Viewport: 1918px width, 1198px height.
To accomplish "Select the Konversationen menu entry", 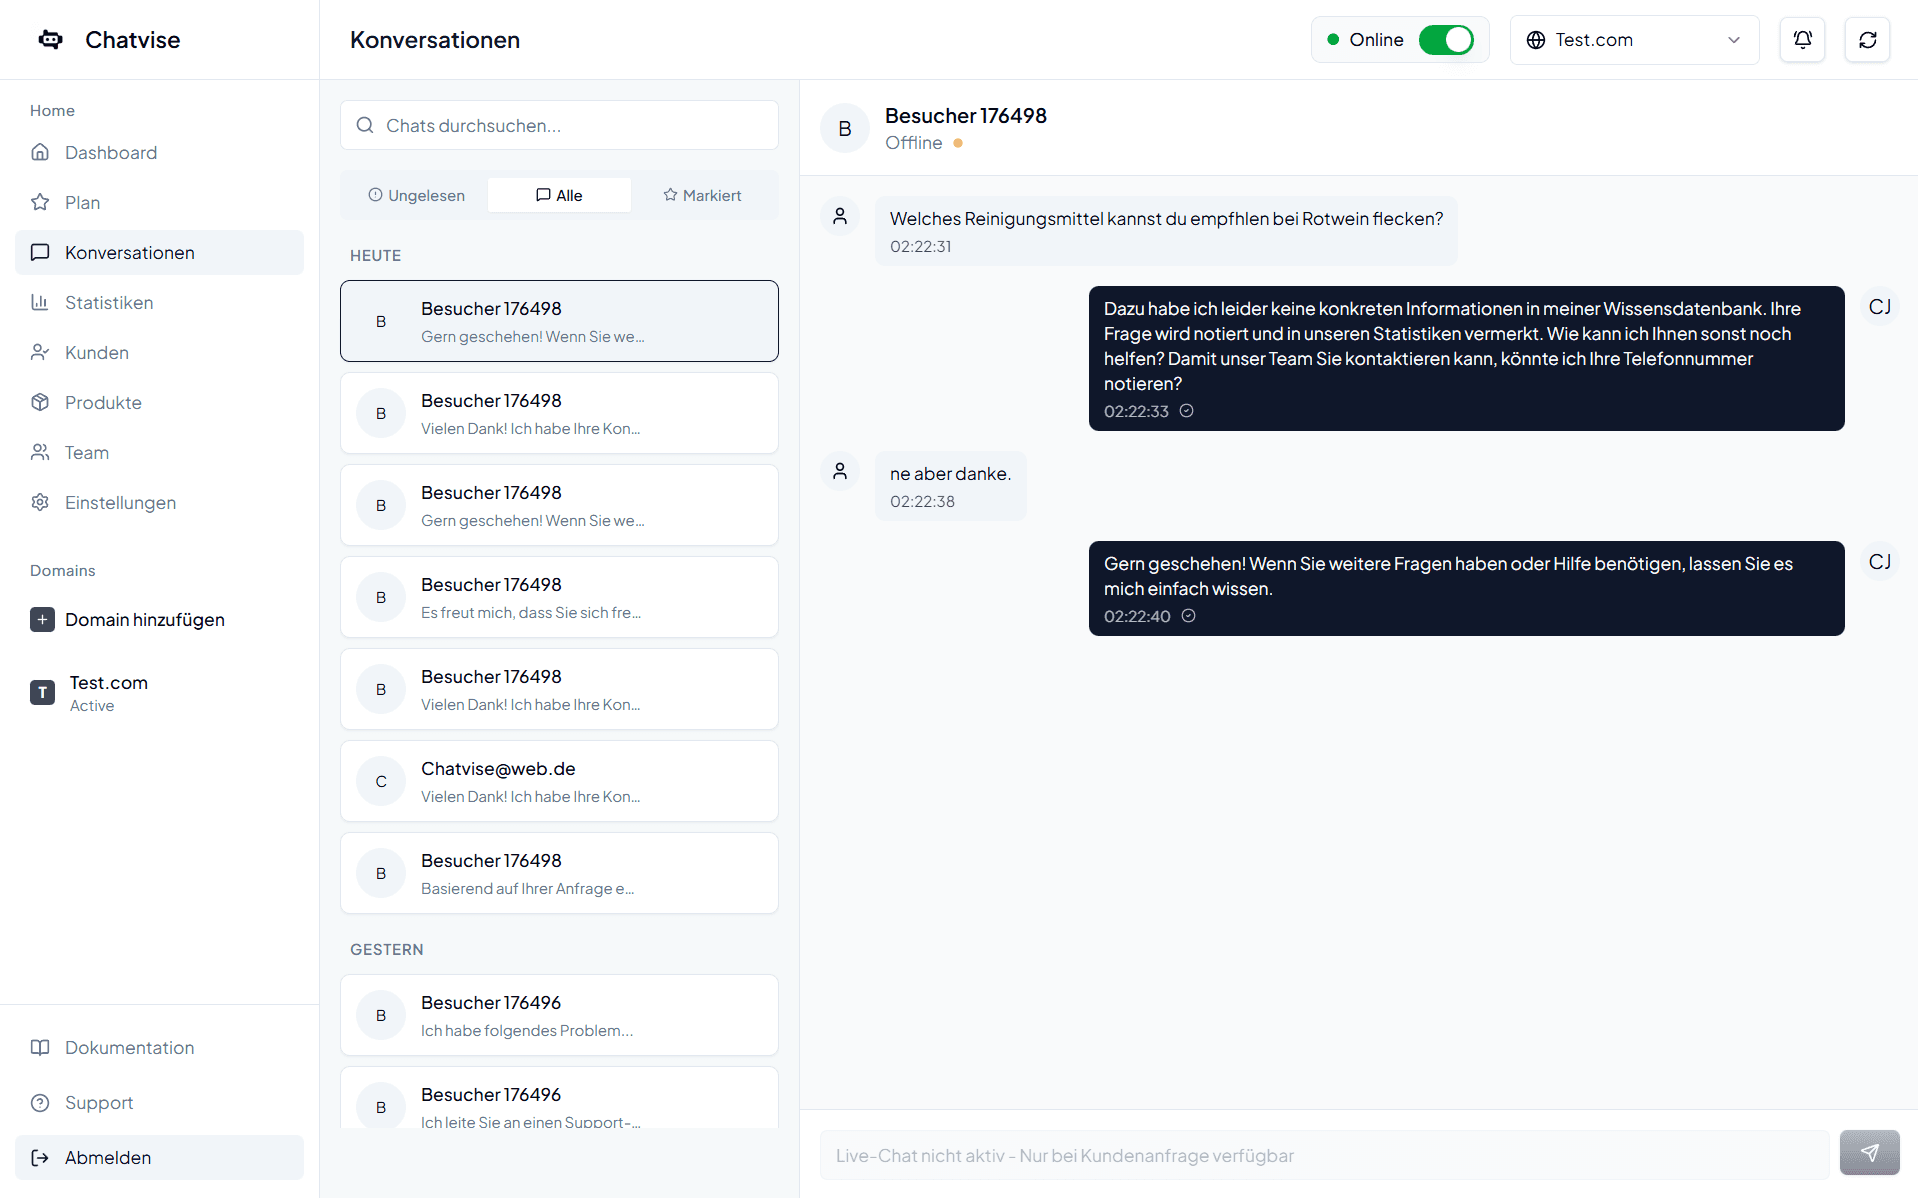I will [130, 252].
